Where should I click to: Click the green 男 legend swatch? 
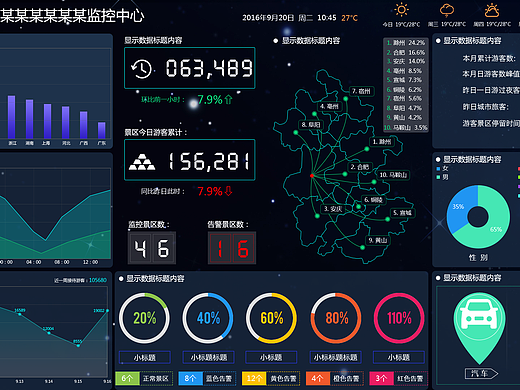tap(438, 177)
